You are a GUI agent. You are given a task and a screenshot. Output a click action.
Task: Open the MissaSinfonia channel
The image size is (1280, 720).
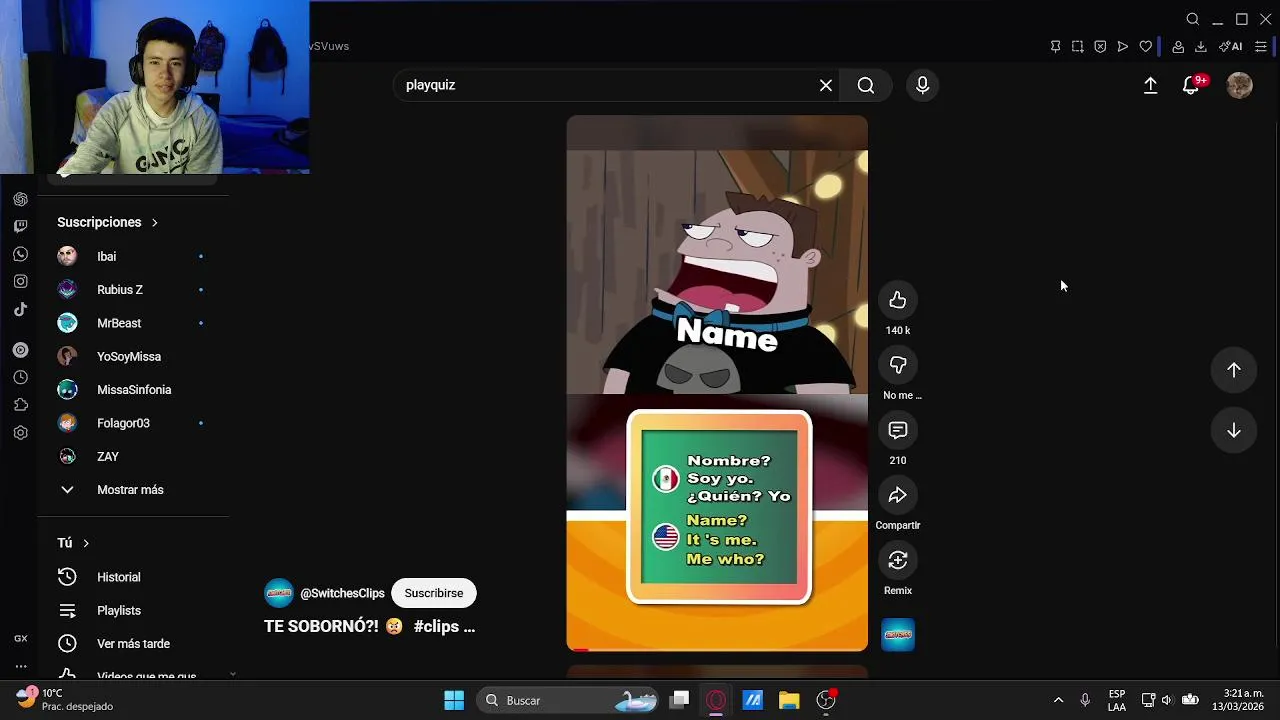pyautogui.click(x=133, y=390)
